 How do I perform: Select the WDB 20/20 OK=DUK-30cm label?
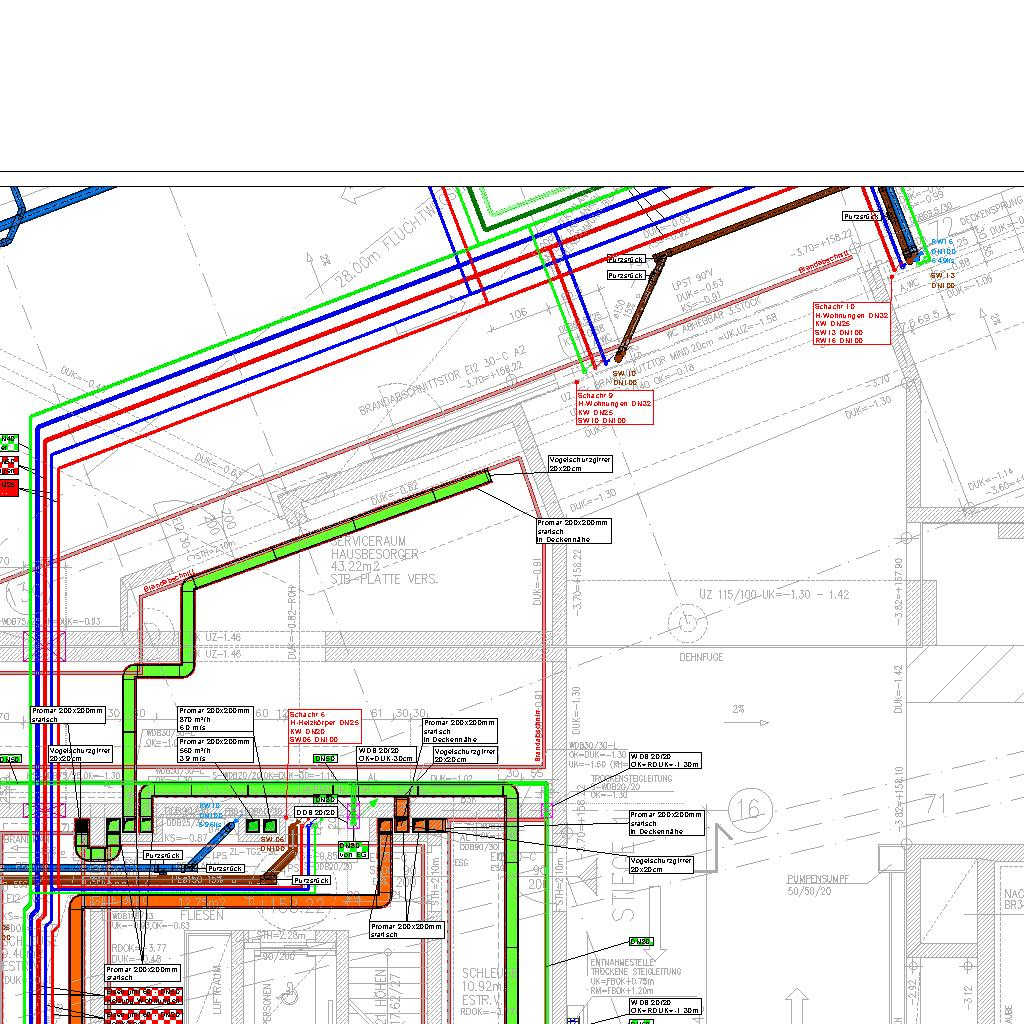[386, 754]
